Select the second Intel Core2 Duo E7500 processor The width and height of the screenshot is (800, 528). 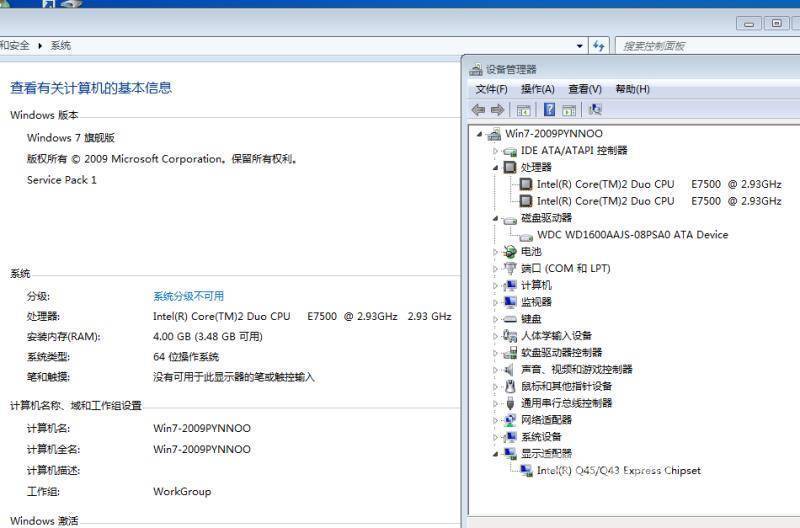tap(659, 201)
